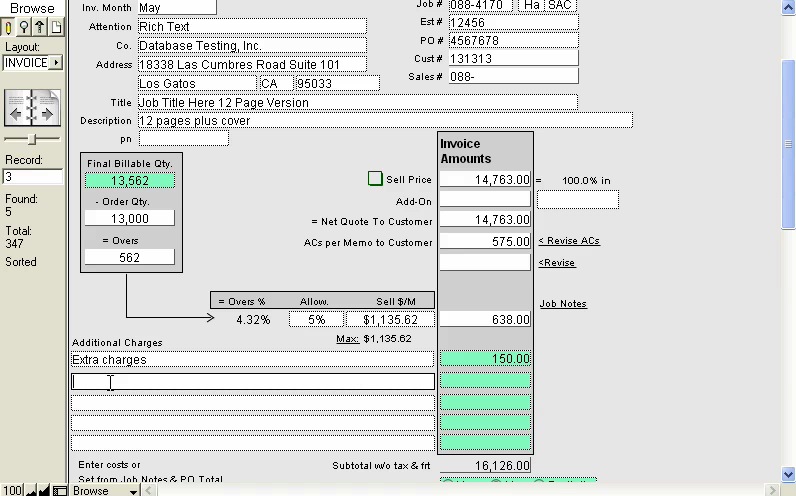Click the Title field
This screenshot has height=496, width=796.
coord(357,103)
